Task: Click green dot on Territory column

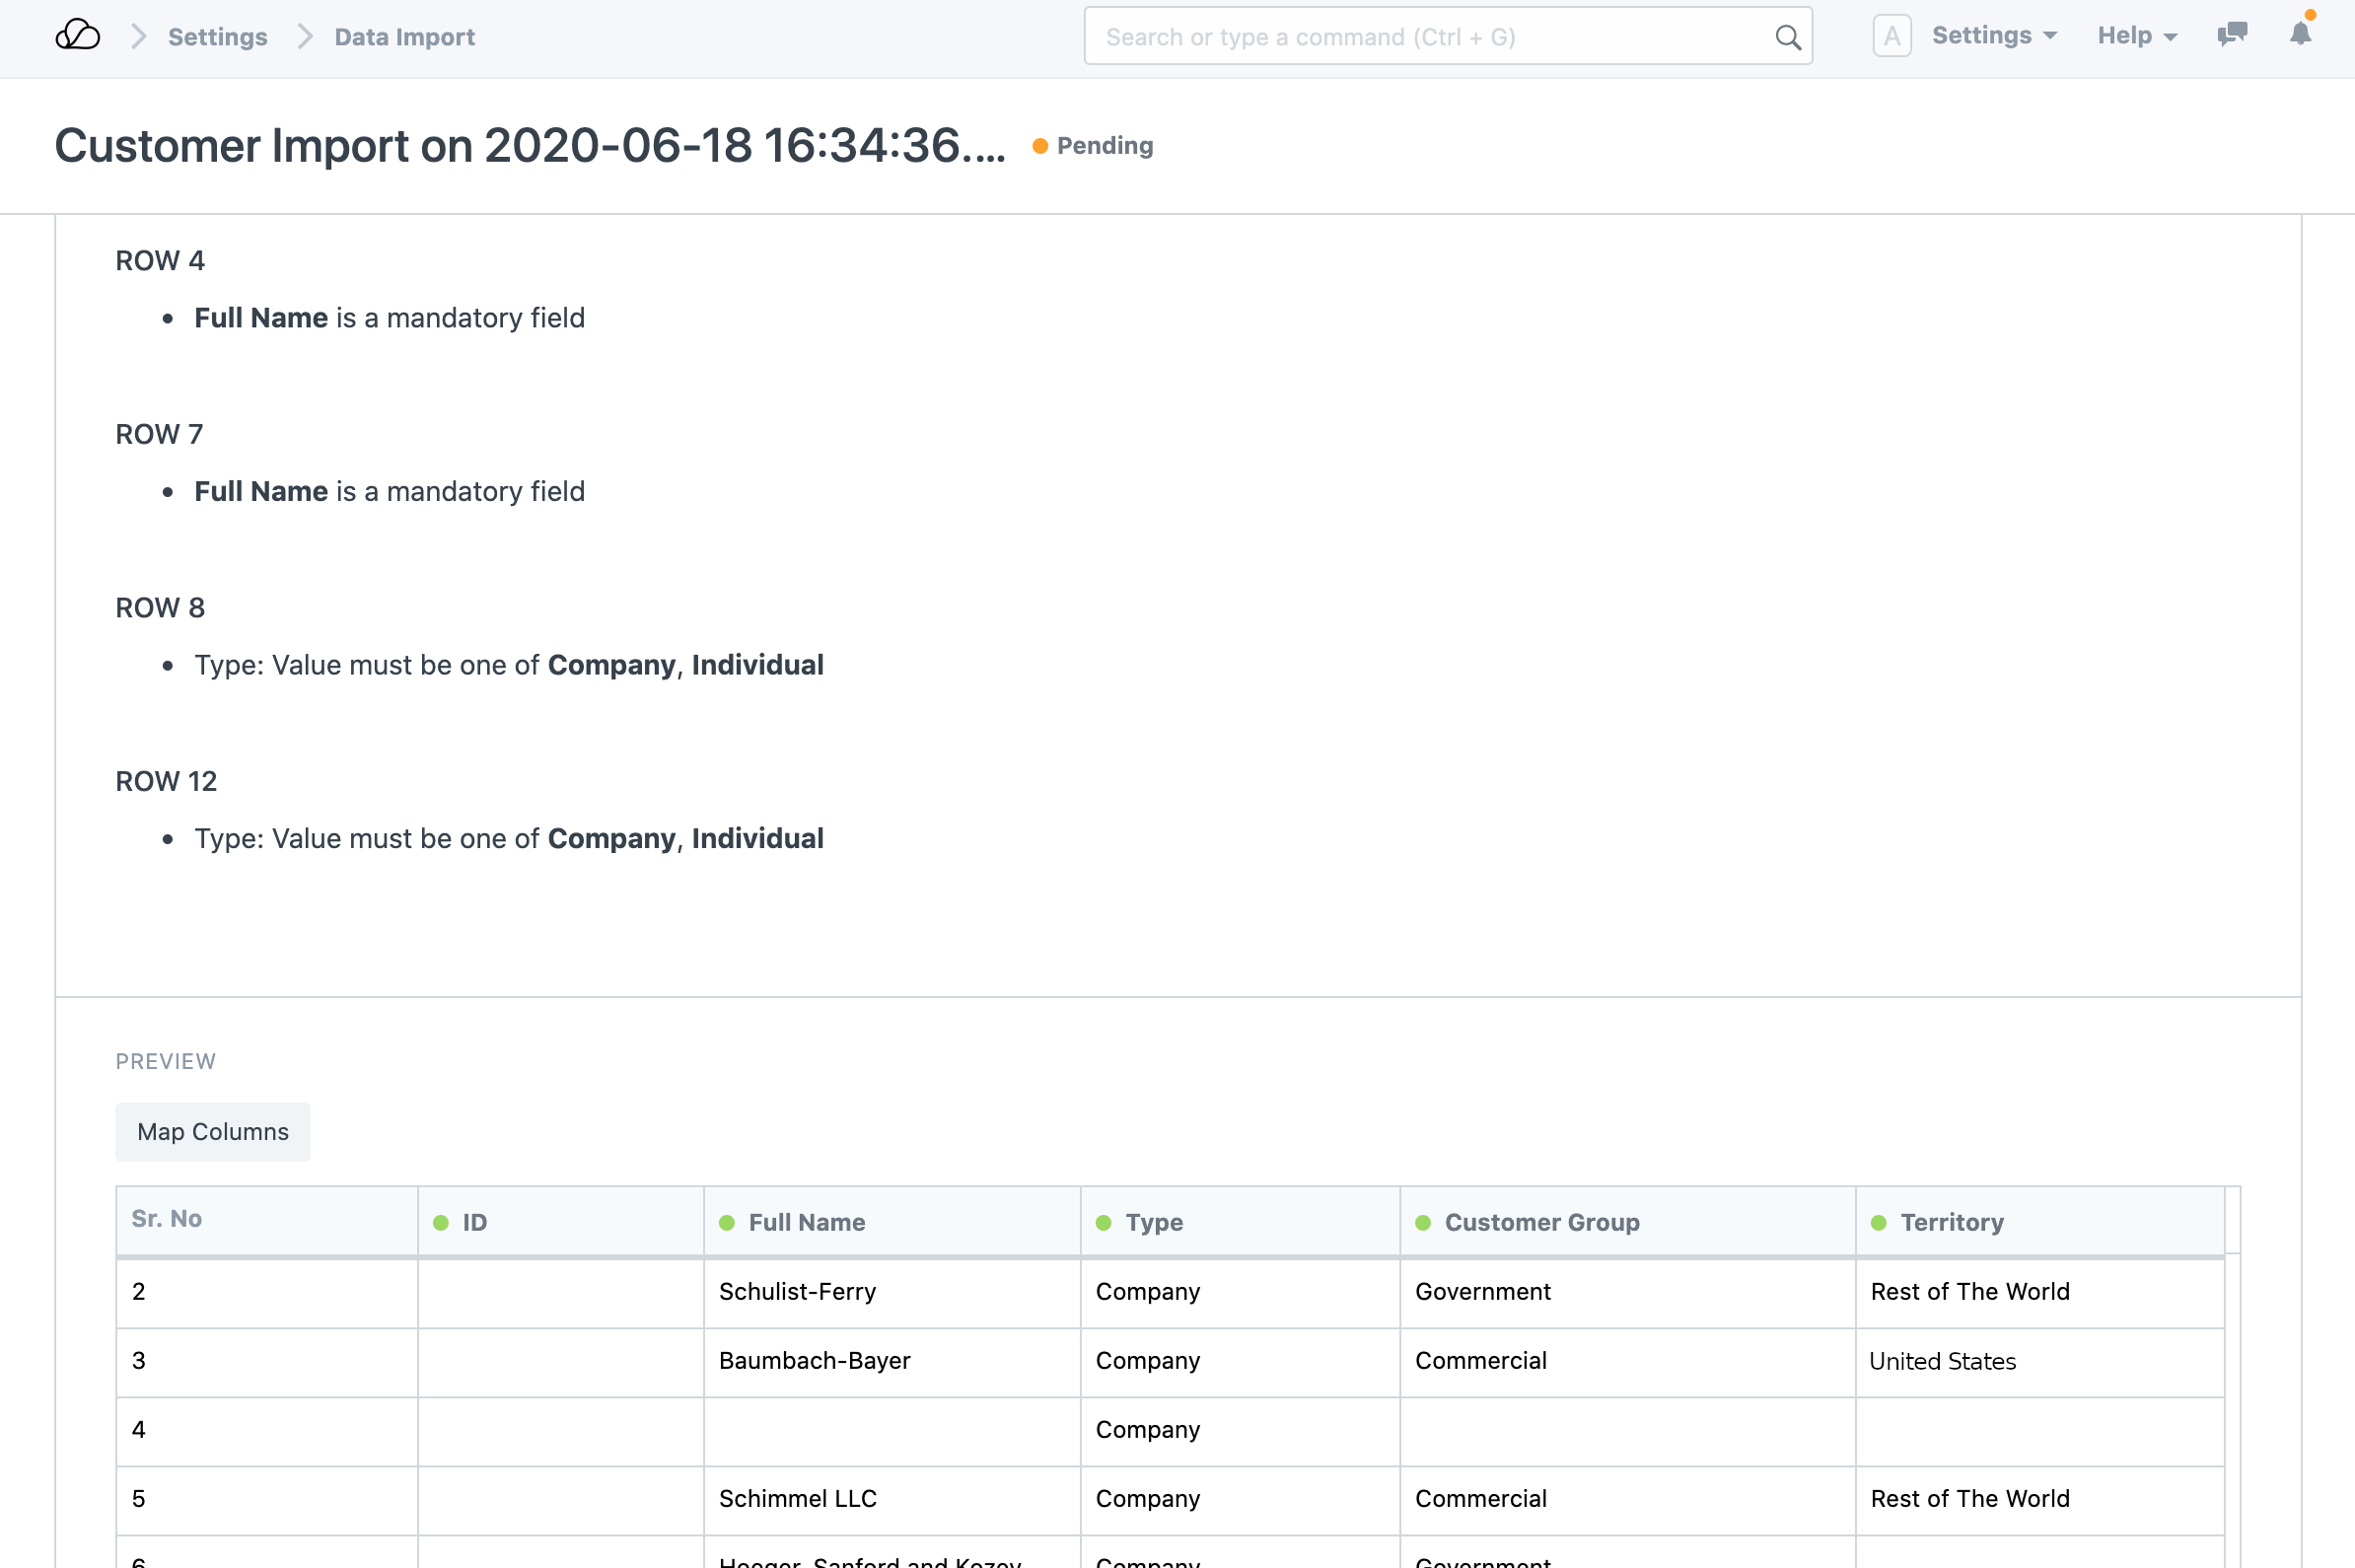Action: (1878, 1223)
